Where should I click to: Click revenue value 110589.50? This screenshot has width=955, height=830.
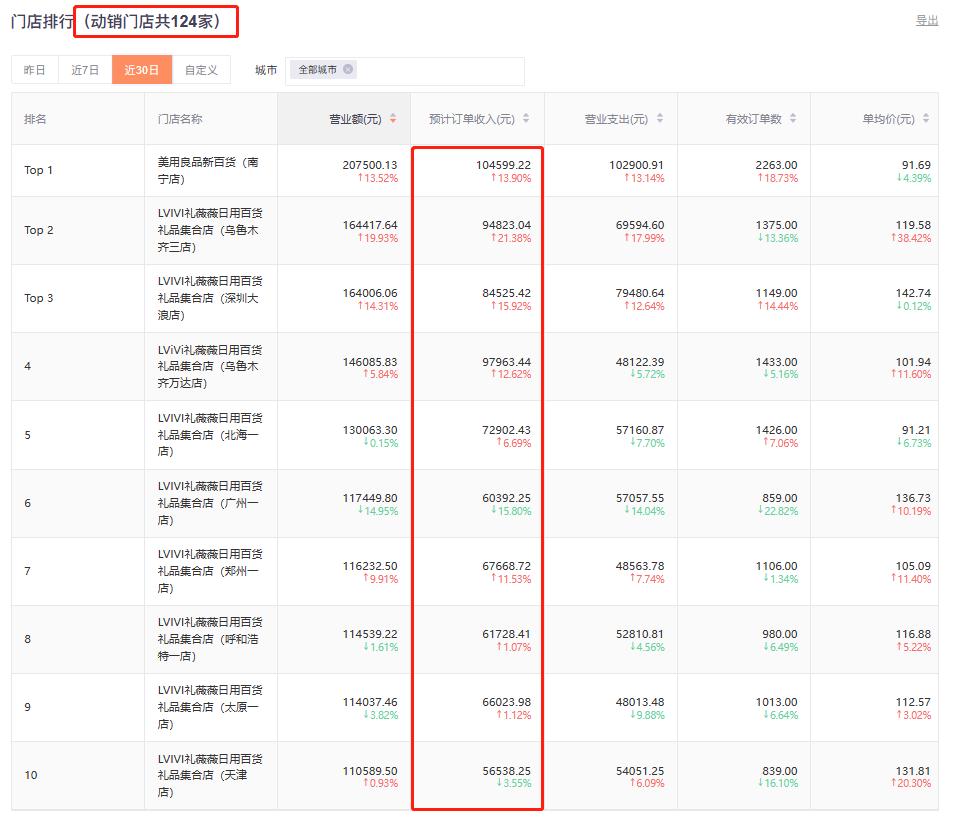pyautogui.click(x=370, y=772)
